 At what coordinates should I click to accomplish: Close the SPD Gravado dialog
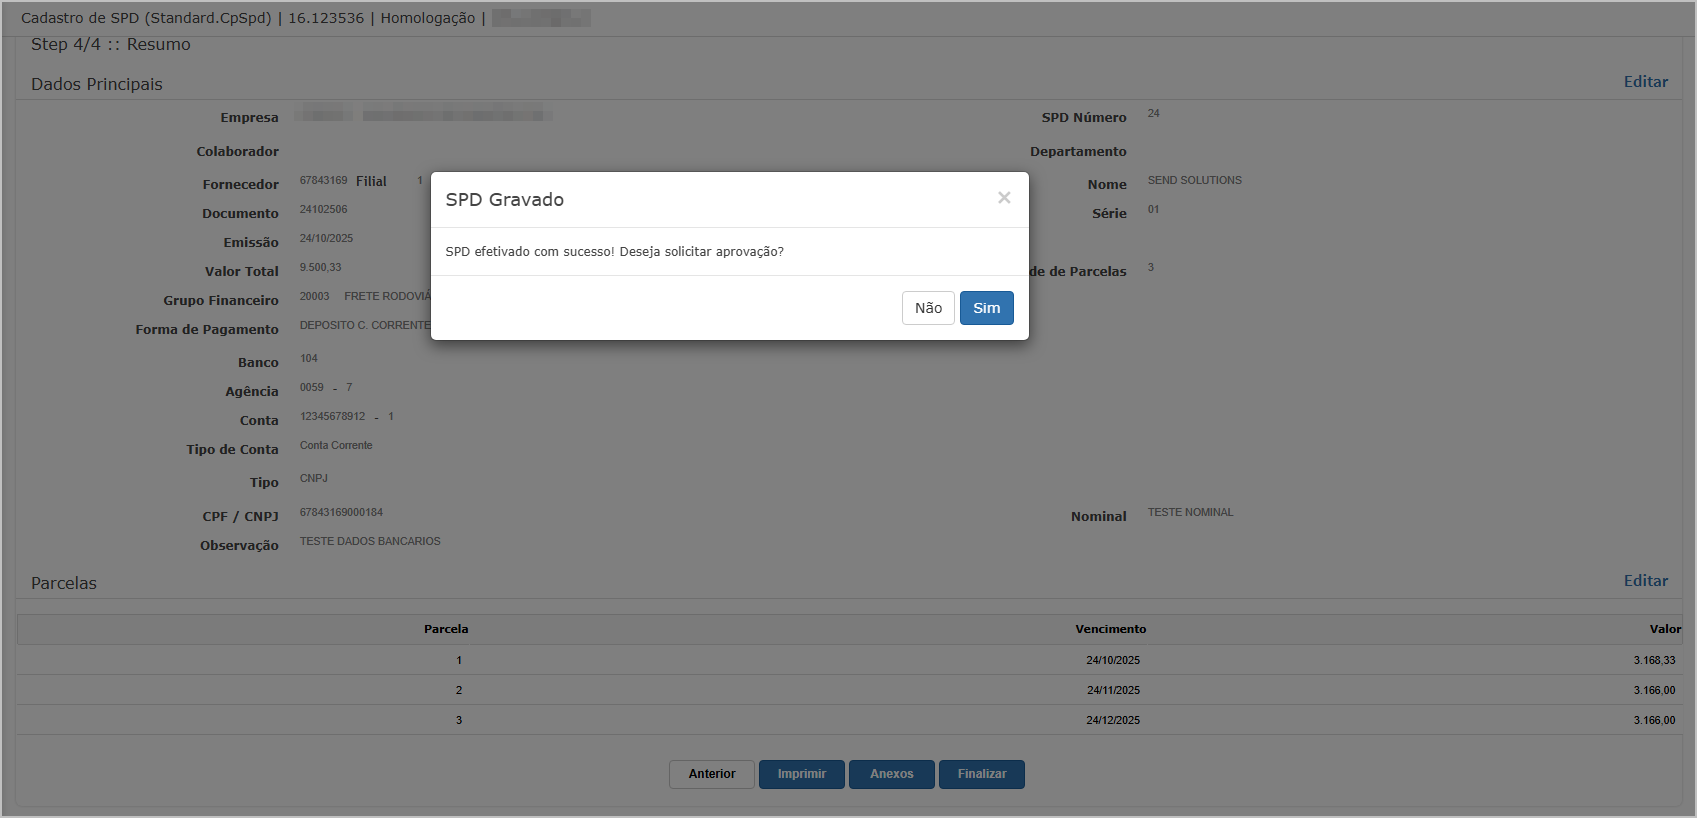point(1004,198)
